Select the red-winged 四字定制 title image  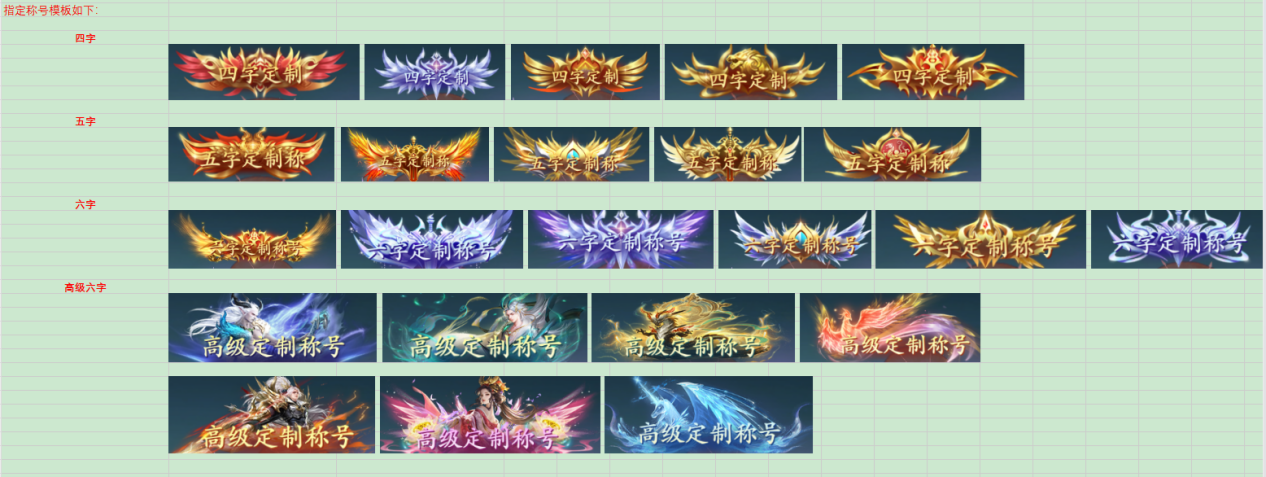[x=263, y=72]
